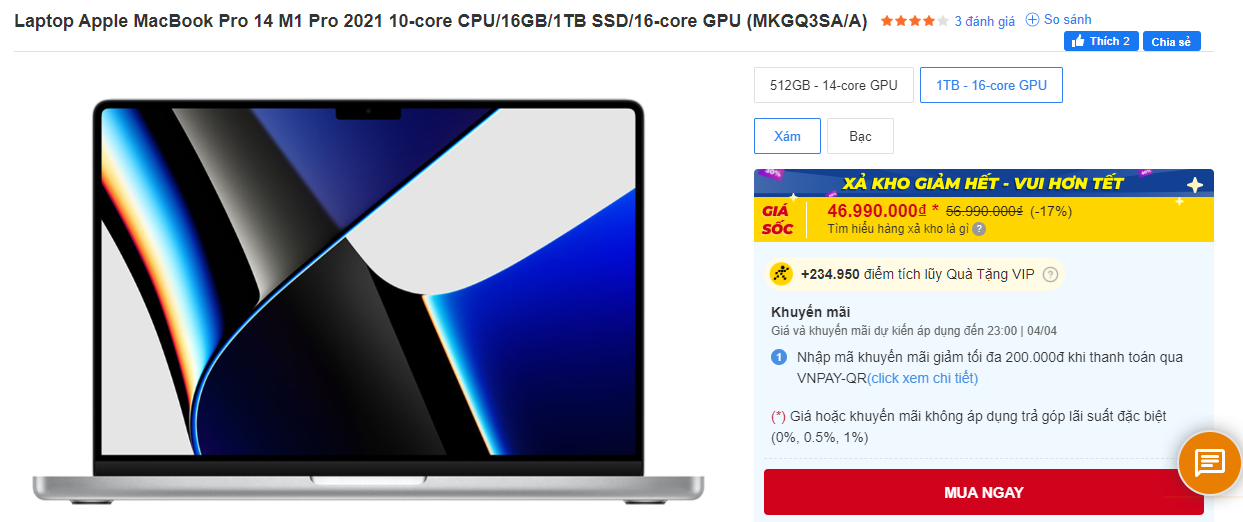1243x522 pixels.
Task: Select the 1TB - 16-core GPU option
Action: pyautogui.click(x=991, y=85)
